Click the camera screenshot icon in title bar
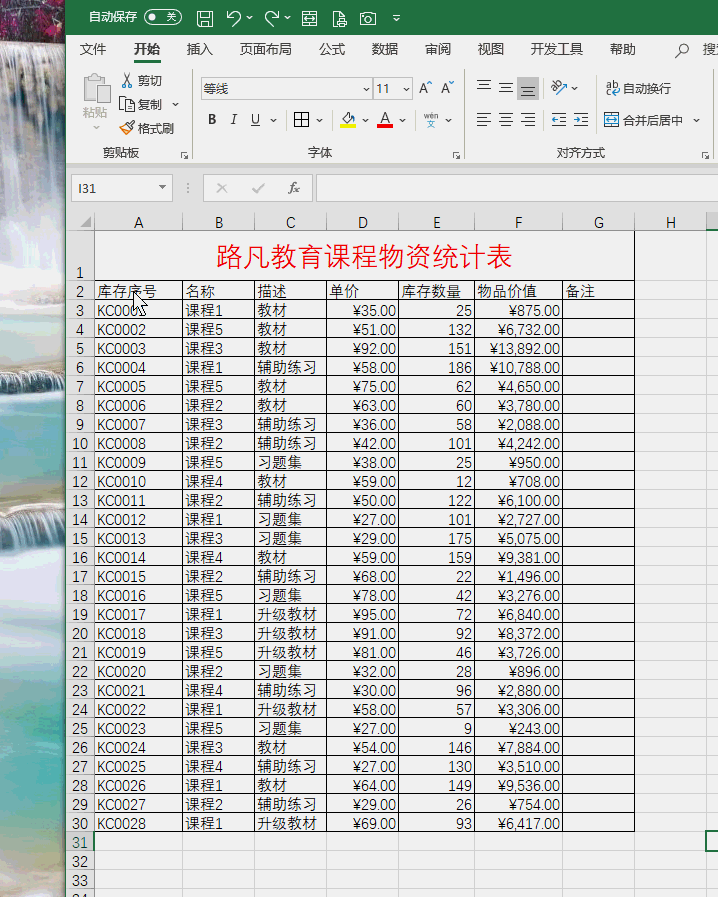 tap(368, 18)
